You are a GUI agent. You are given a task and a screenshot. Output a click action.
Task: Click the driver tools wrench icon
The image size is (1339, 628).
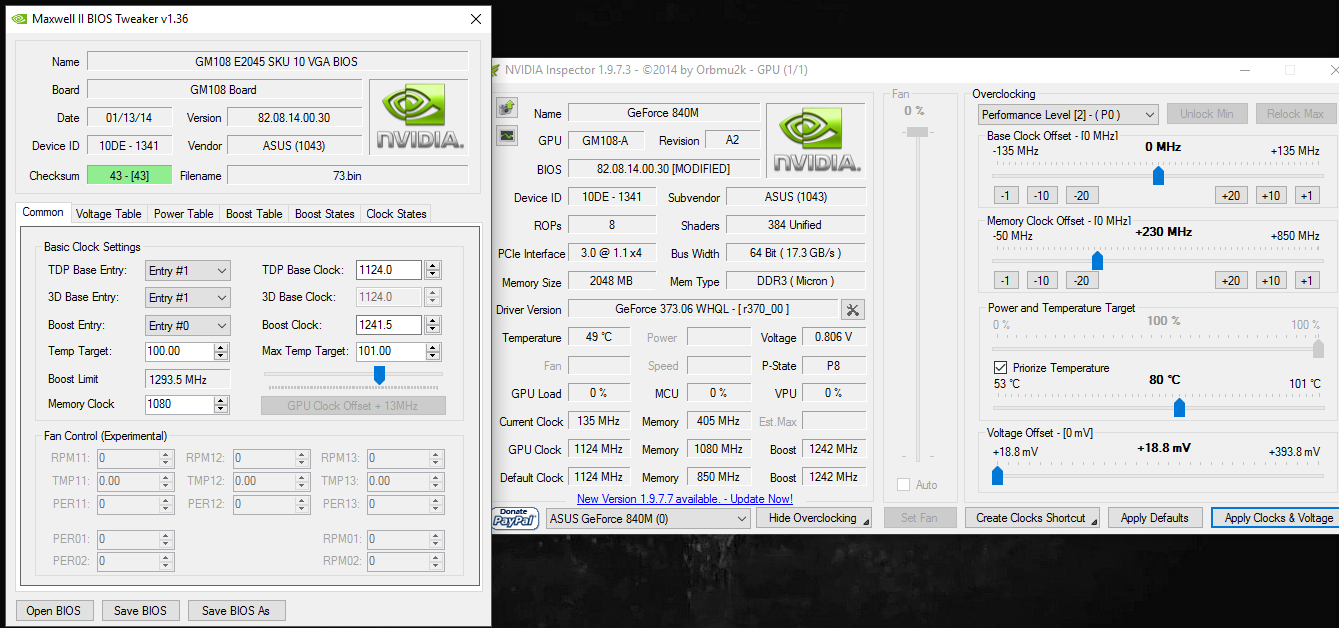(853, 309)
